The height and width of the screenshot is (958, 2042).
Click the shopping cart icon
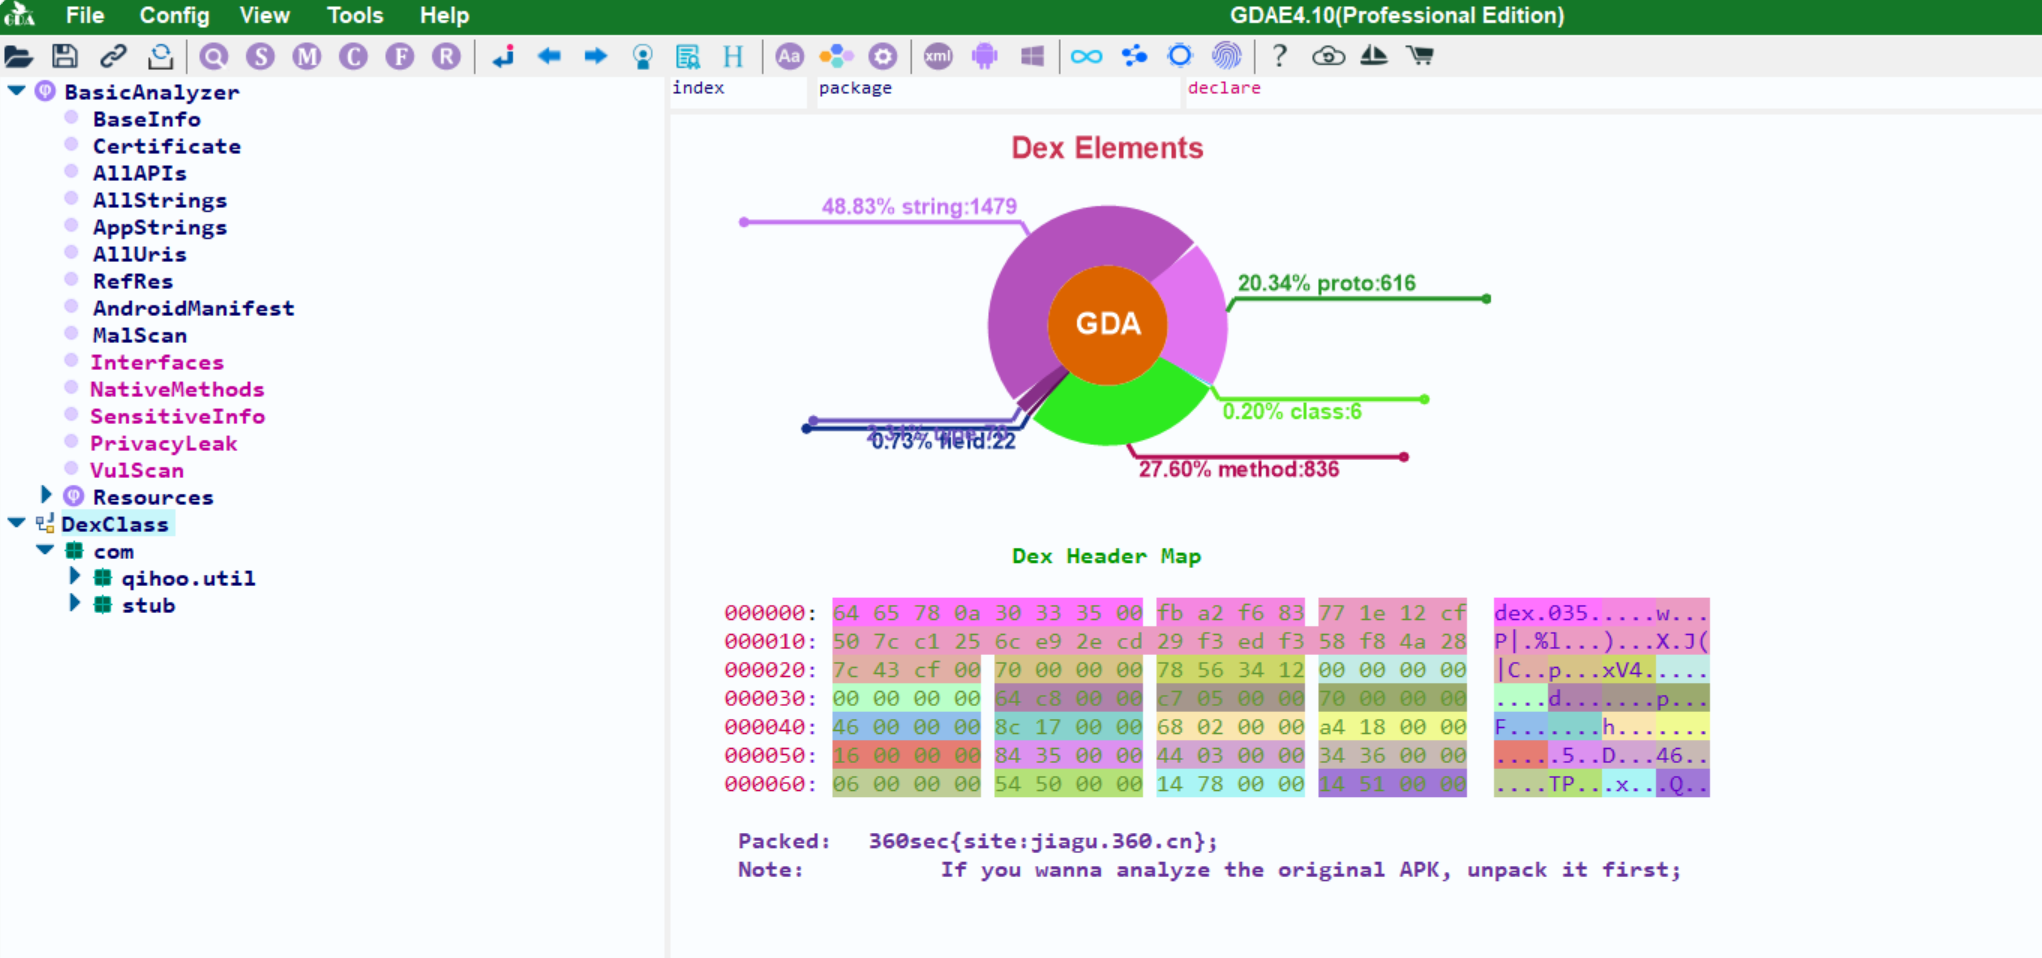point(1420,56)
